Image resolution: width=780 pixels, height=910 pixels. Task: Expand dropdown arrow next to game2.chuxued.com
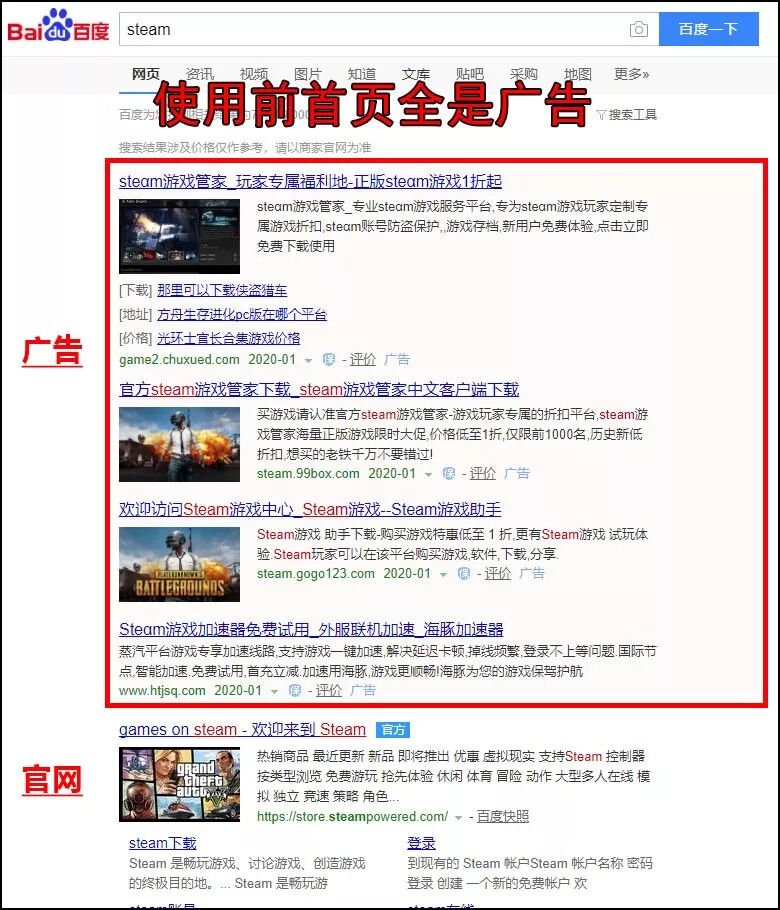[x=308, y=360]
